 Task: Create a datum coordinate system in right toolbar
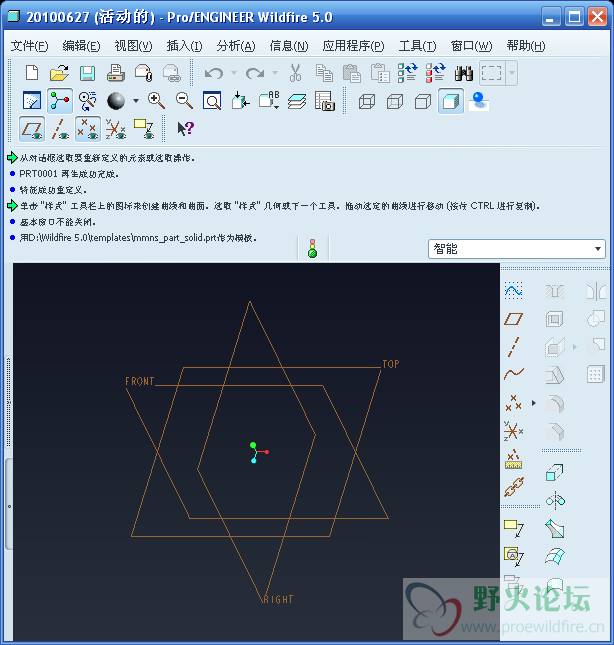[514, 432]
